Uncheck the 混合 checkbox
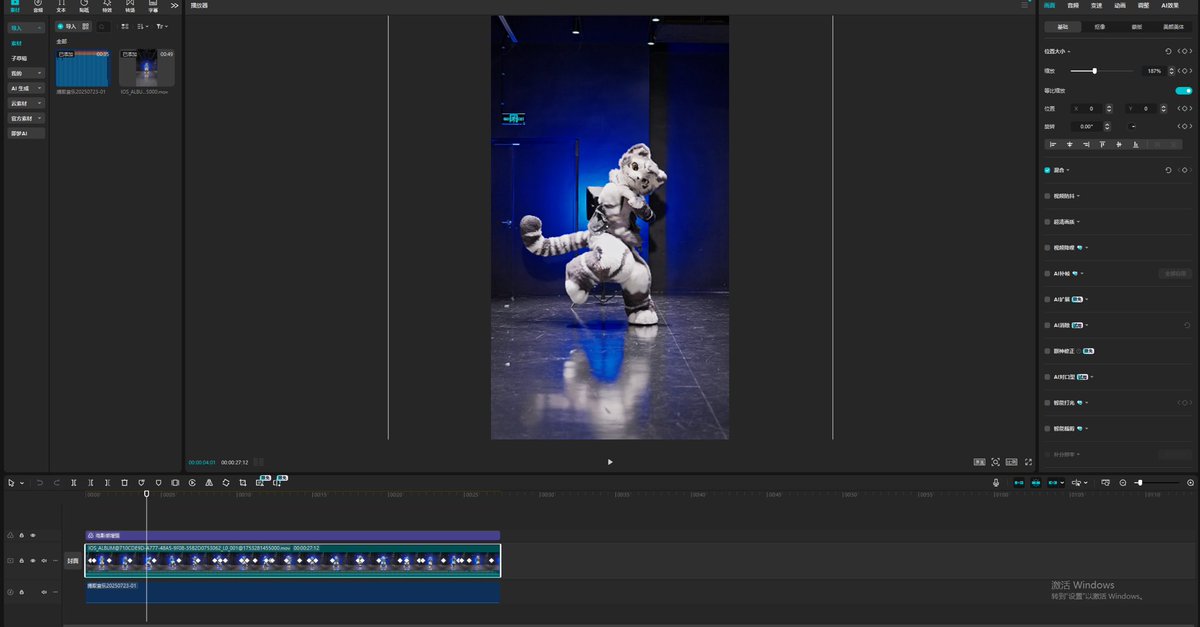Image resolution: width=1200 pixels, height=627 pixels. (1047, 170)
